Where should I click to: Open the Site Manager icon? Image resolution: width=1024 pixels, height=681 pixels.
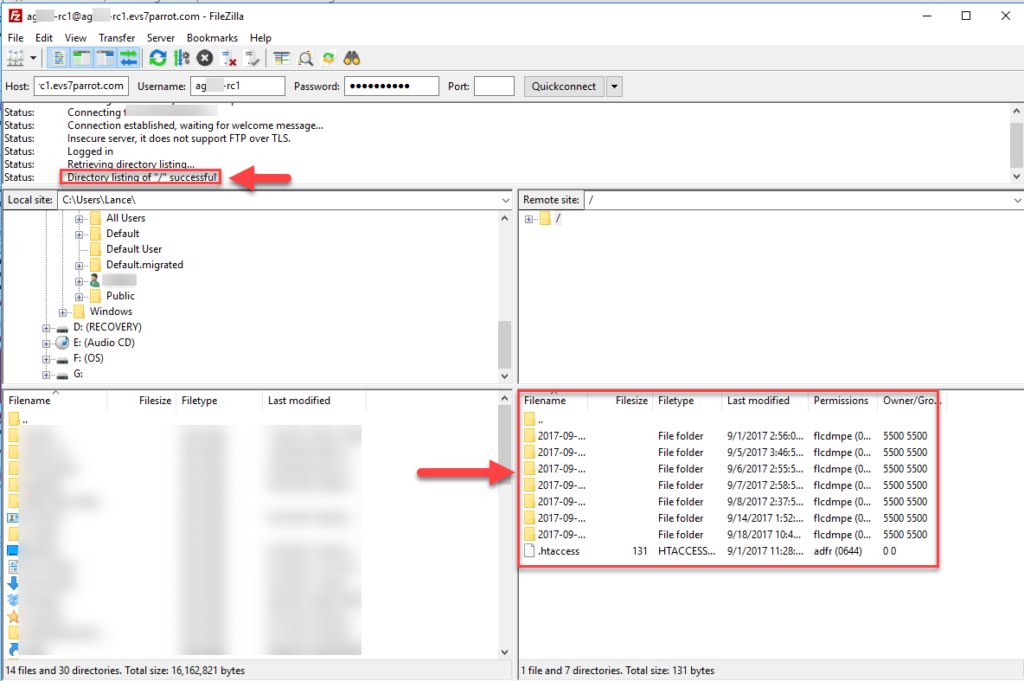[x=16, y=59]
